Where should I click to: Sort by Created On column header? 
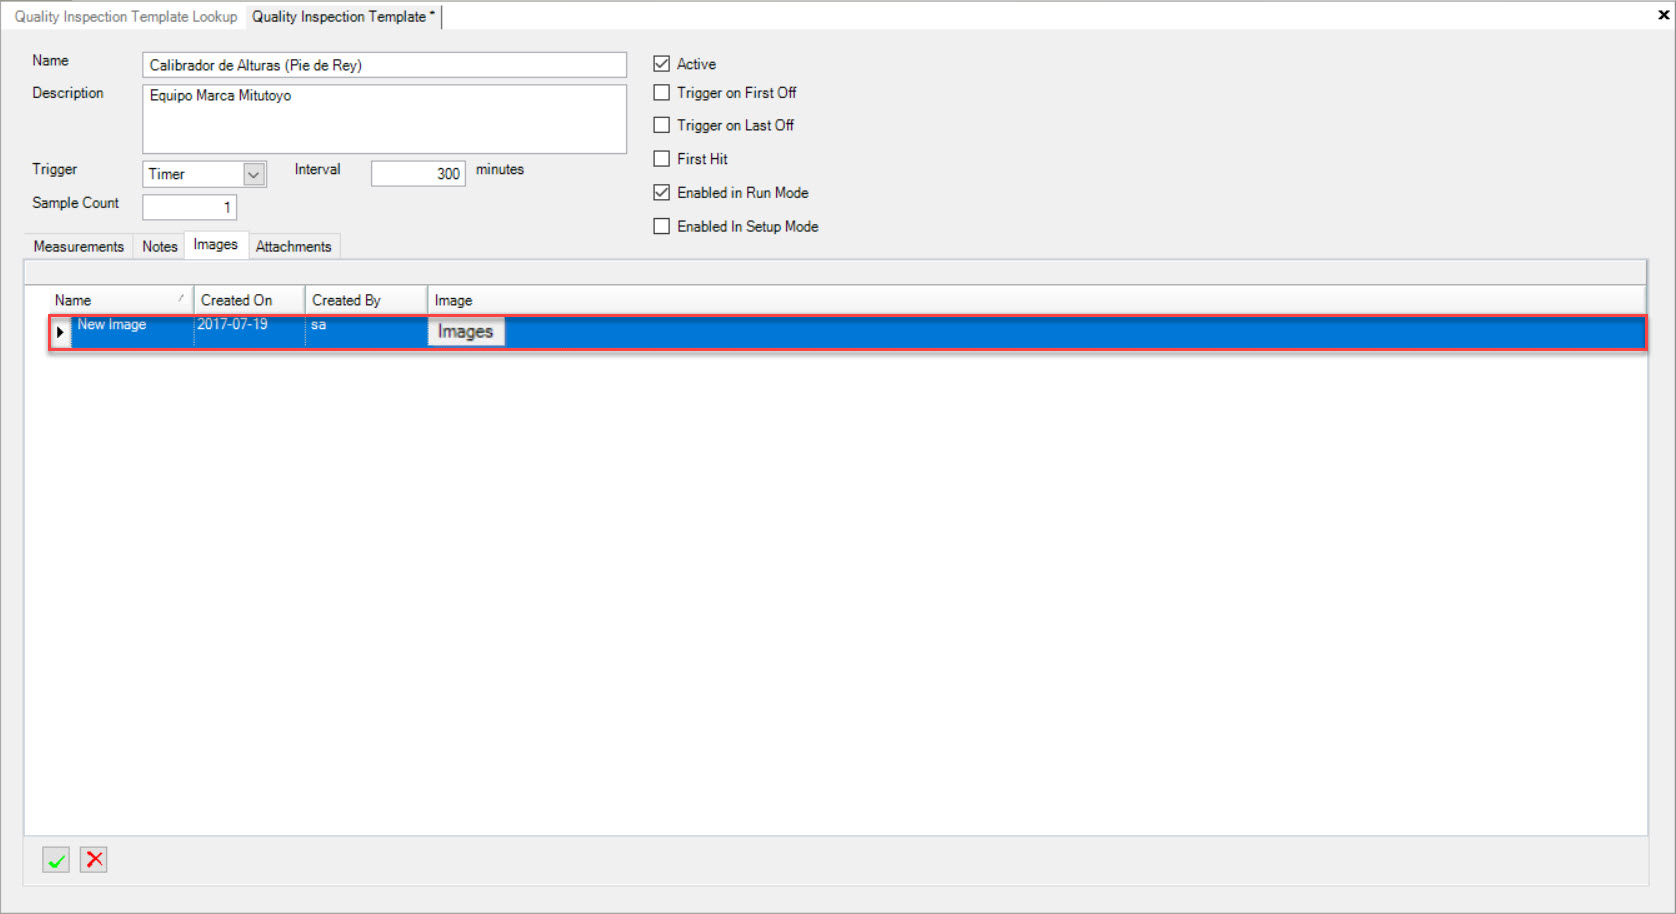249,300
